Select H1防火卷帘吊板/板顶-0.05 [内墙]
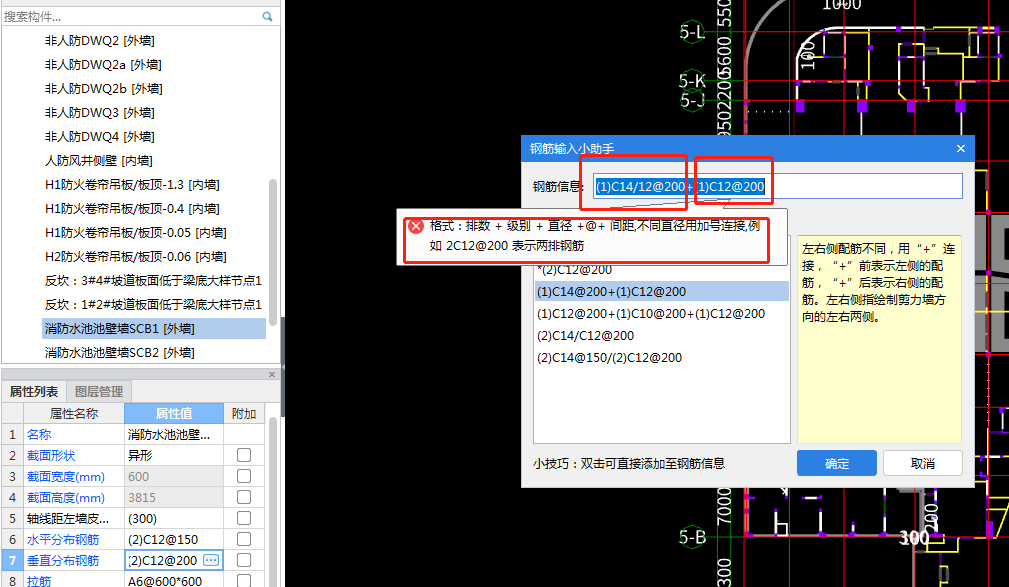 [x=135, y=232]
